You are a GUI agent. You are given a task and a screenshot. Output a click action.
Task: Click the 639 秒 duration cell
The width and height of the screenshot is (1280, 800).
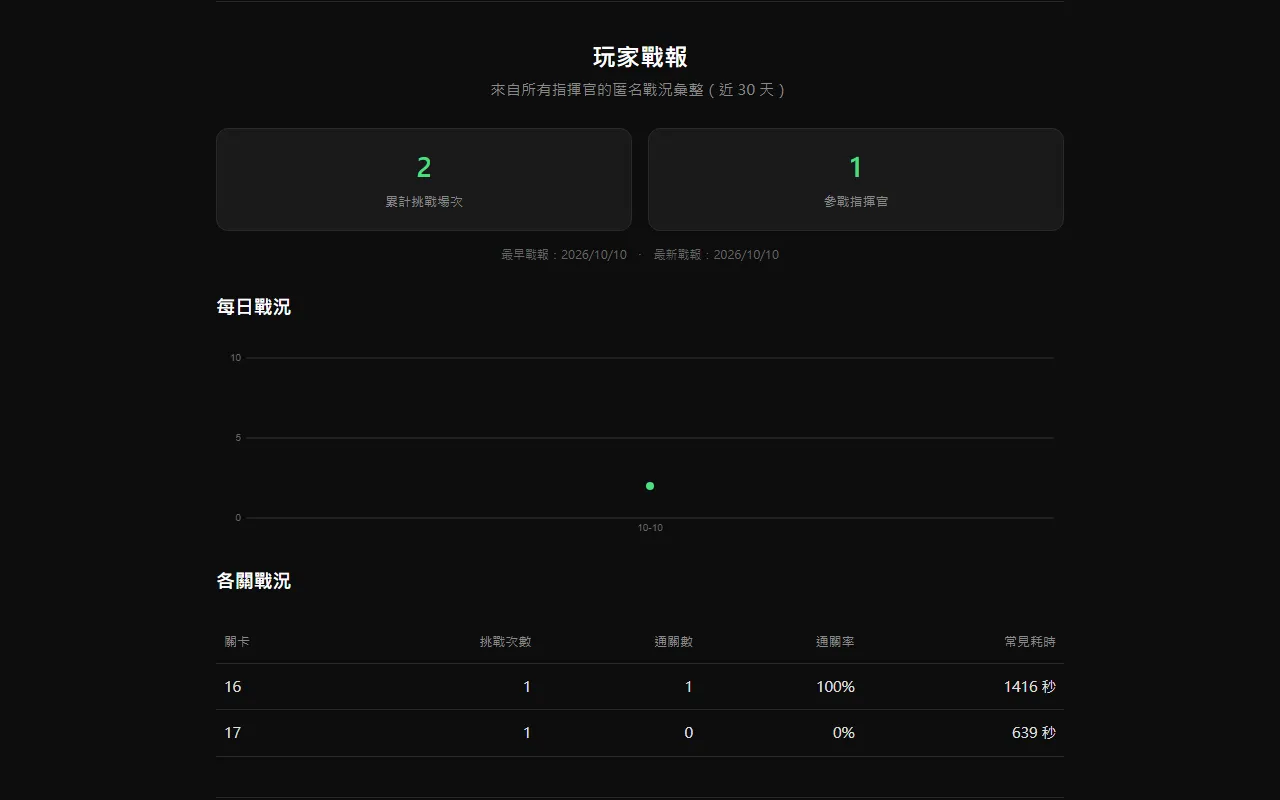click(1034, 733)
